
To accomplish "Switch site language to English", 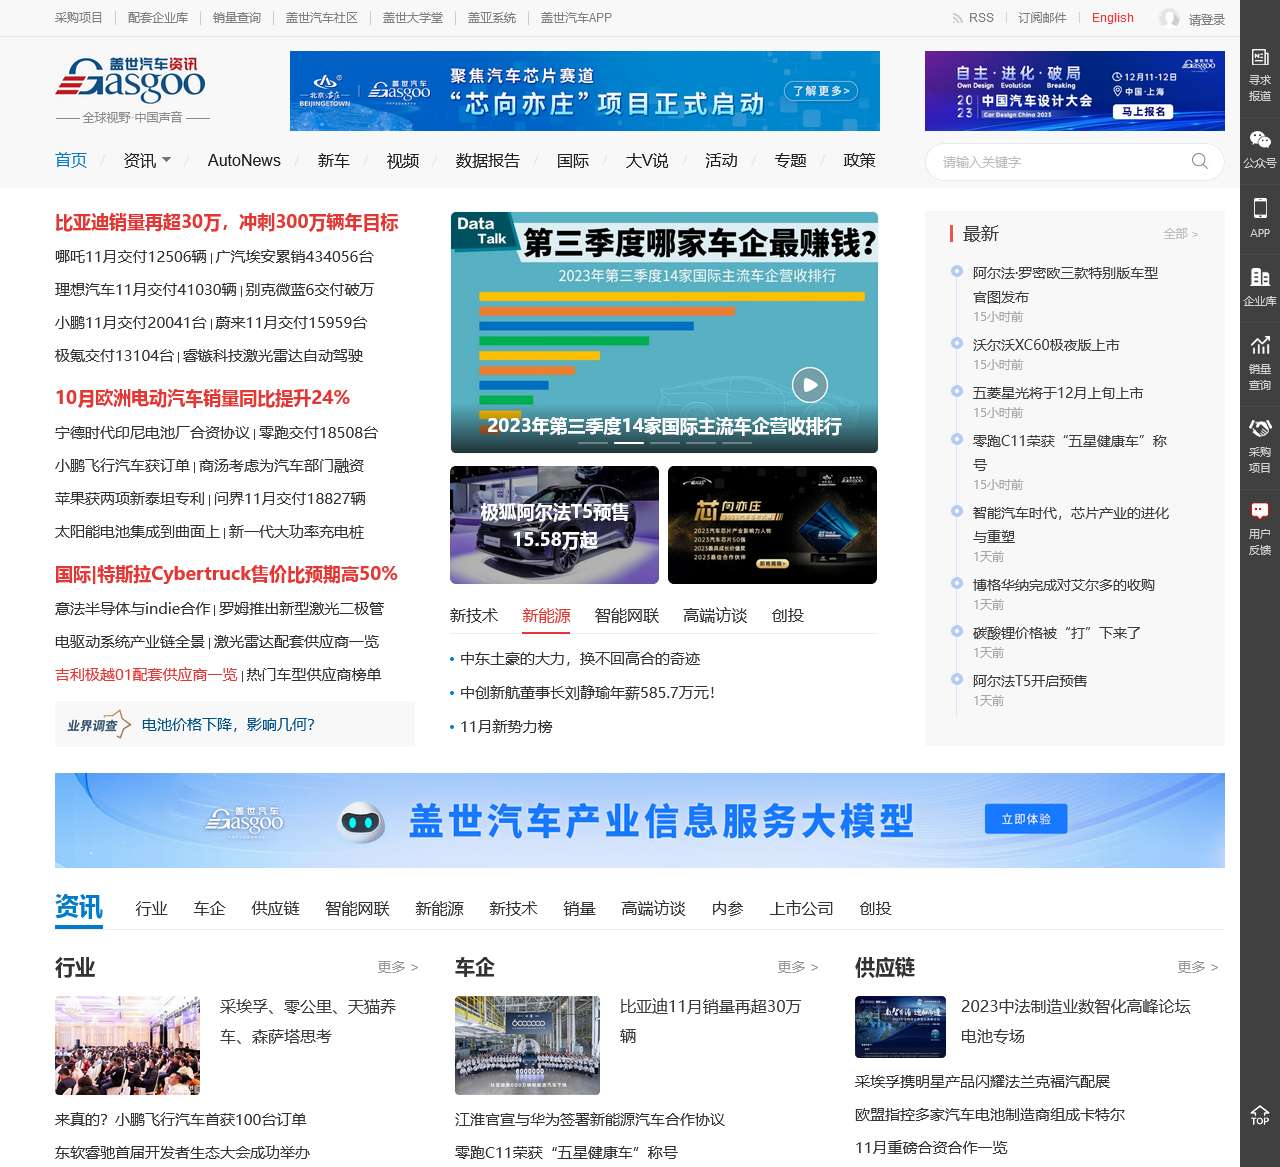I will (1113, 18).
